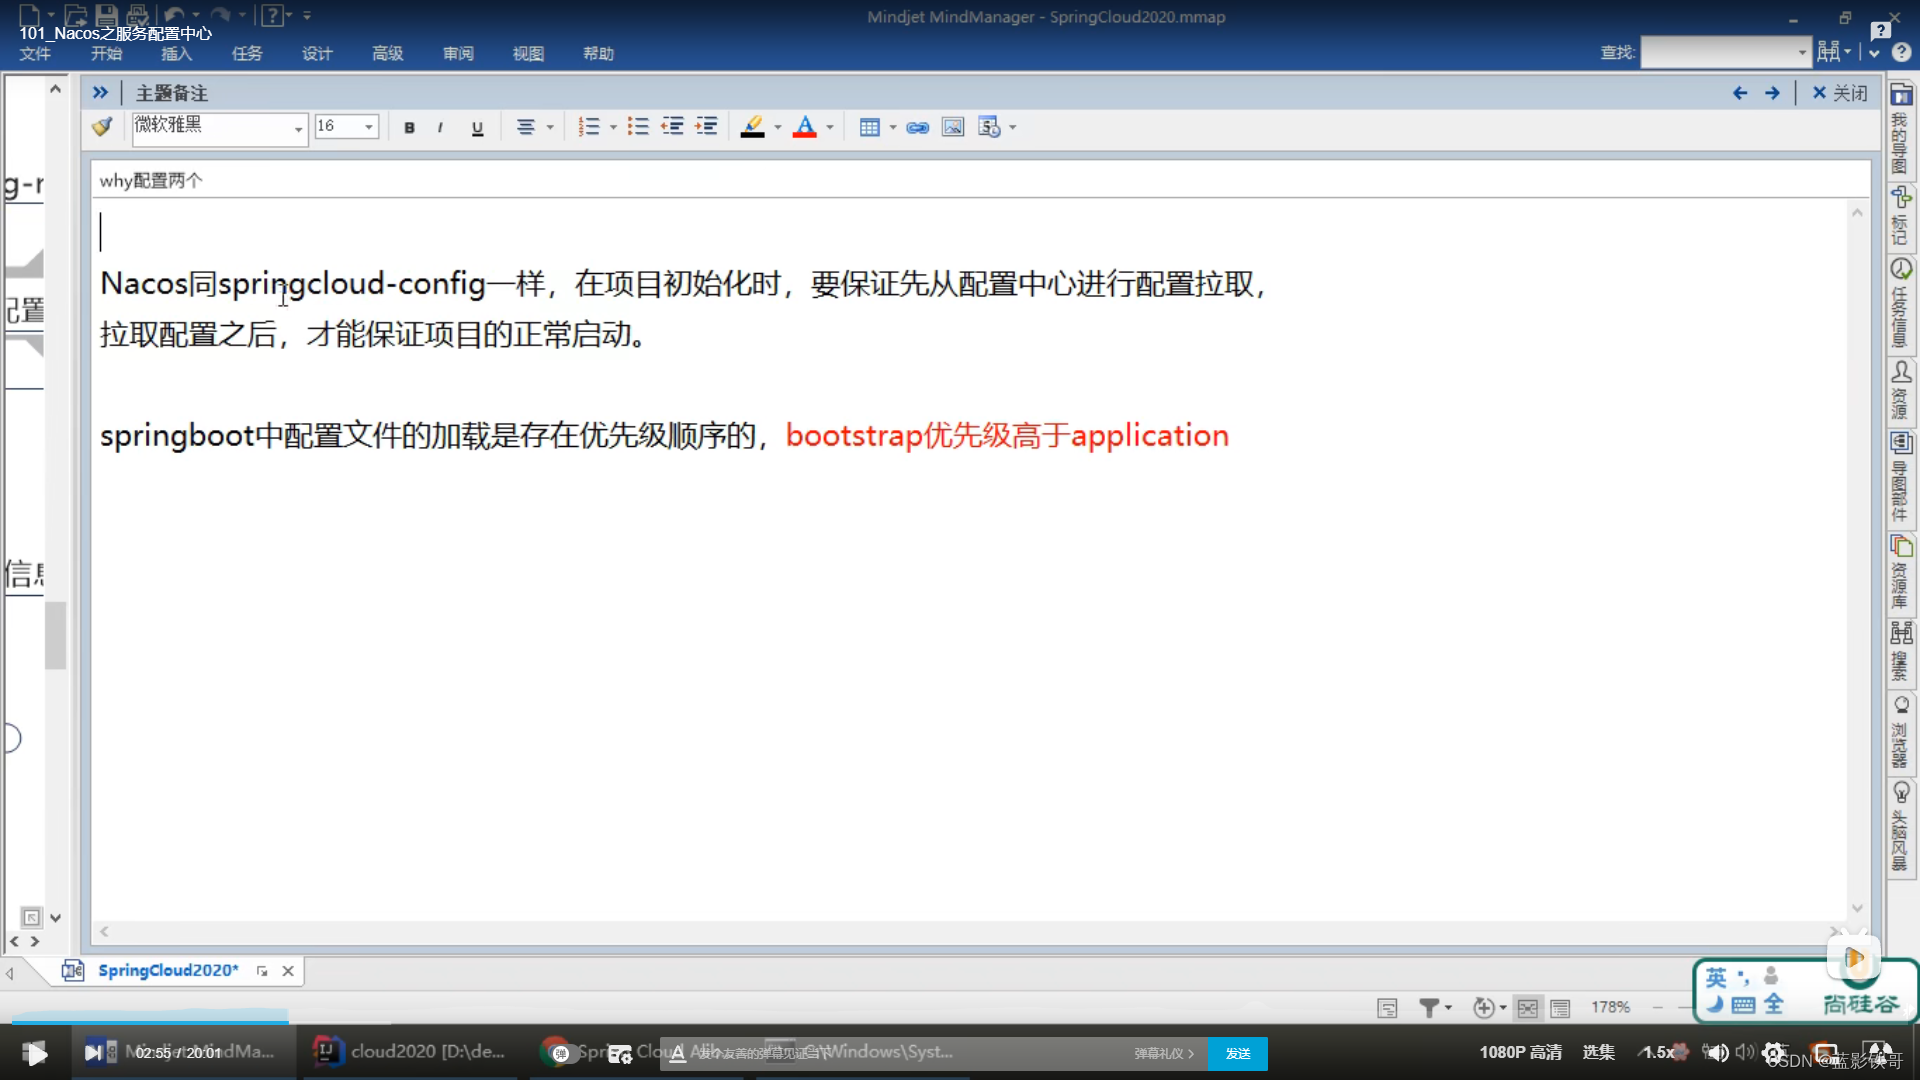Open the 插入 ribbon tab
The image size is (1920, 1080).
tap(176, 54)
